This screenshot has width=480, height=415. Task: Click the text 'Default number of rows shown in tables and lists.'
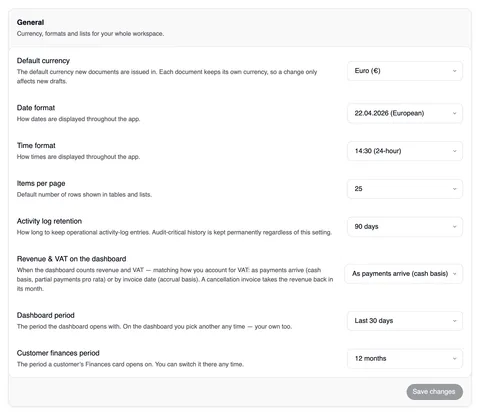click(84, 194)
